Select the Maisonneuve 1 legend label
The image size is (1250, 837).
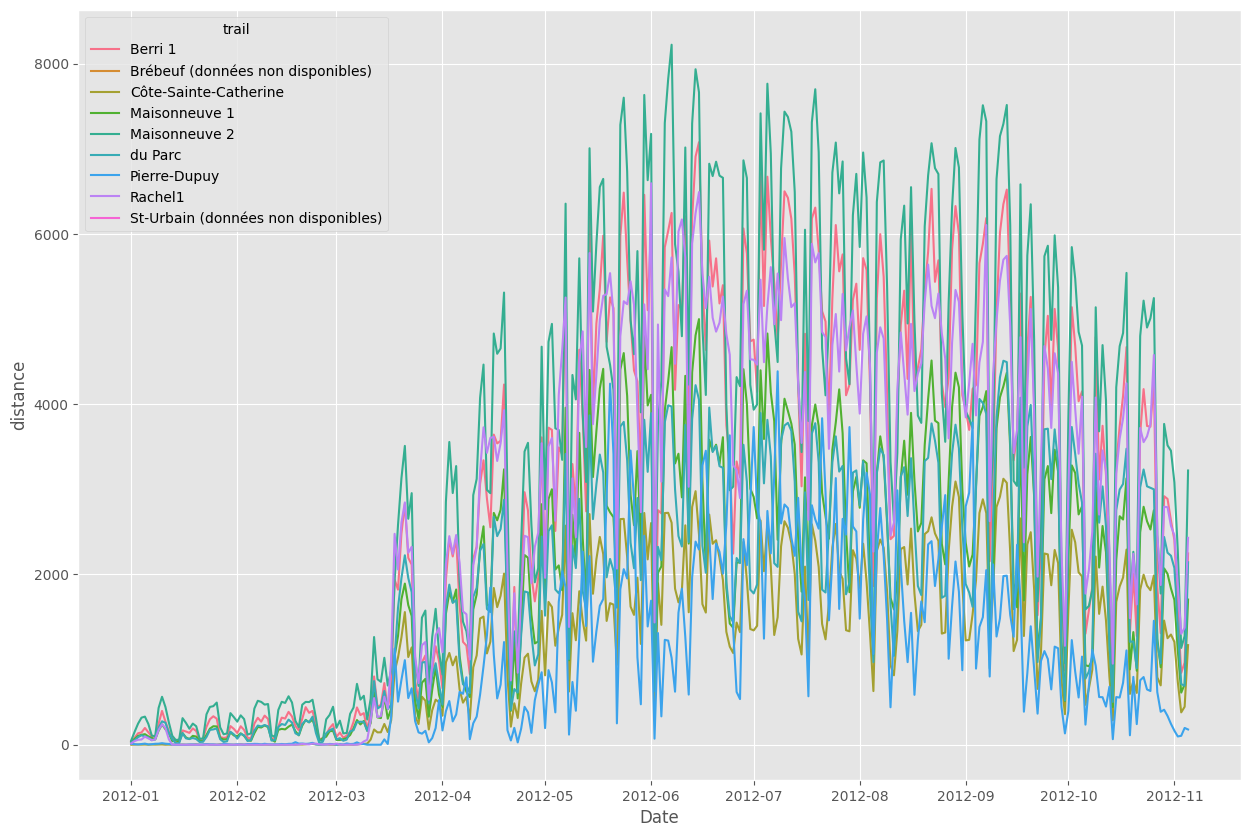(x=180, y=114)
